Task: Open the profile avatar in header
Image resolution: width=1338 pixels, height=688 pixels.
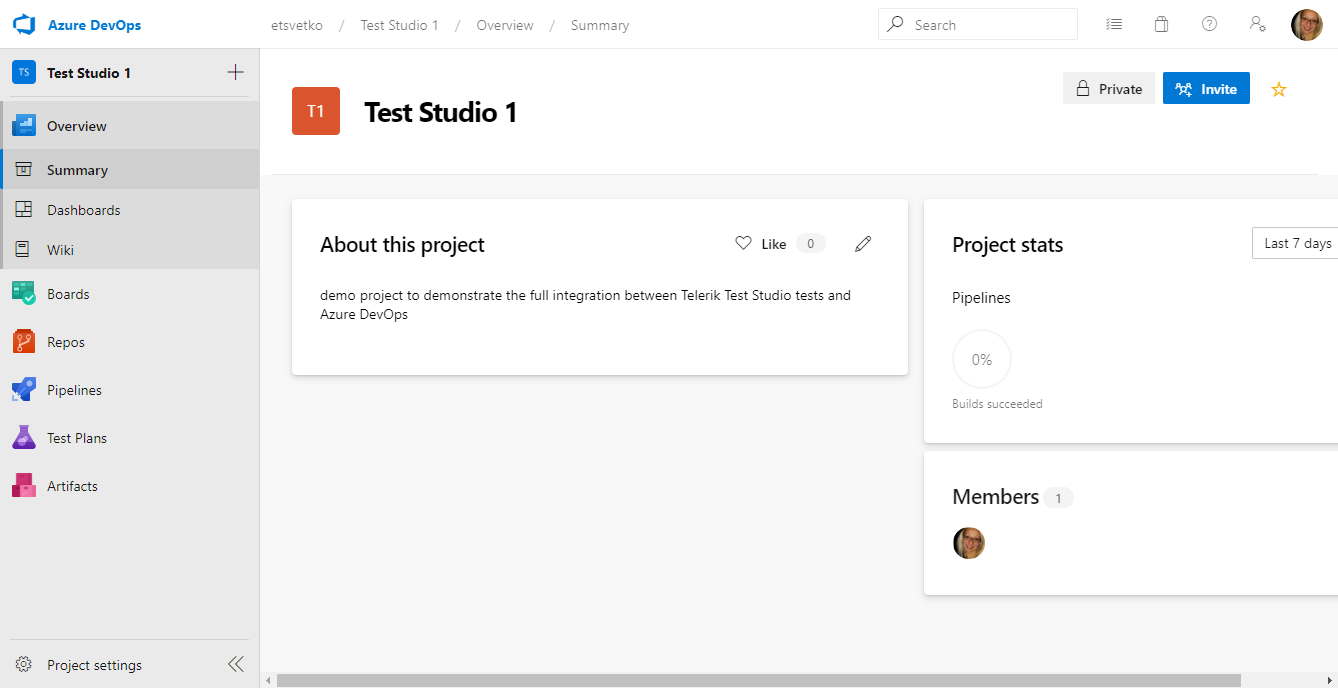Action: (x=1307, y=25)
